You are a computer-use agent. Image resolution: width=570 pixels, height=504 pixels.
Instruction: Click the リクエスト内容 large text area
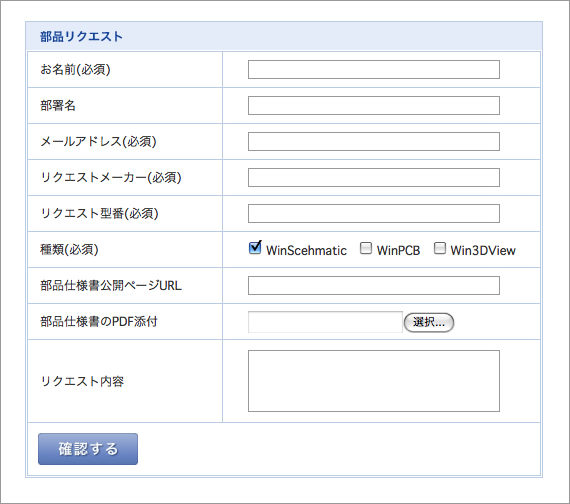374,381
